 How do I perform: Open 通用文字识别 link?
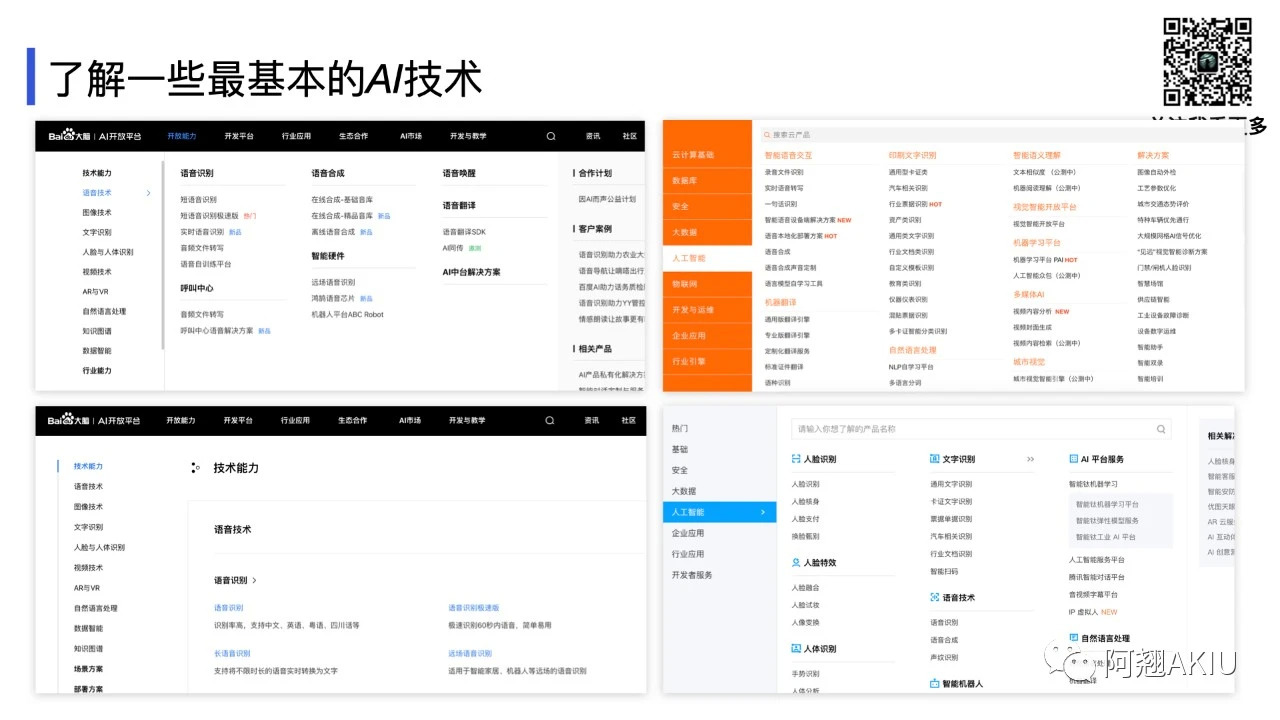950,484
